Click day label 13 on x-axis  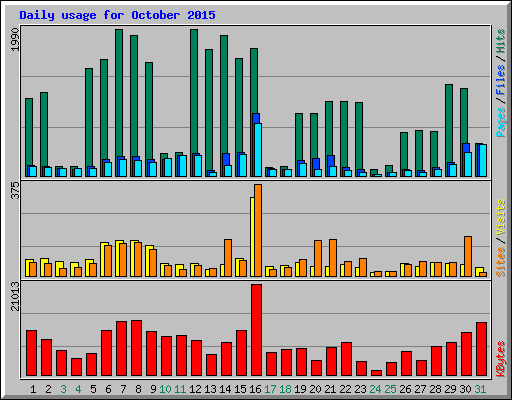tap(210, 389)
